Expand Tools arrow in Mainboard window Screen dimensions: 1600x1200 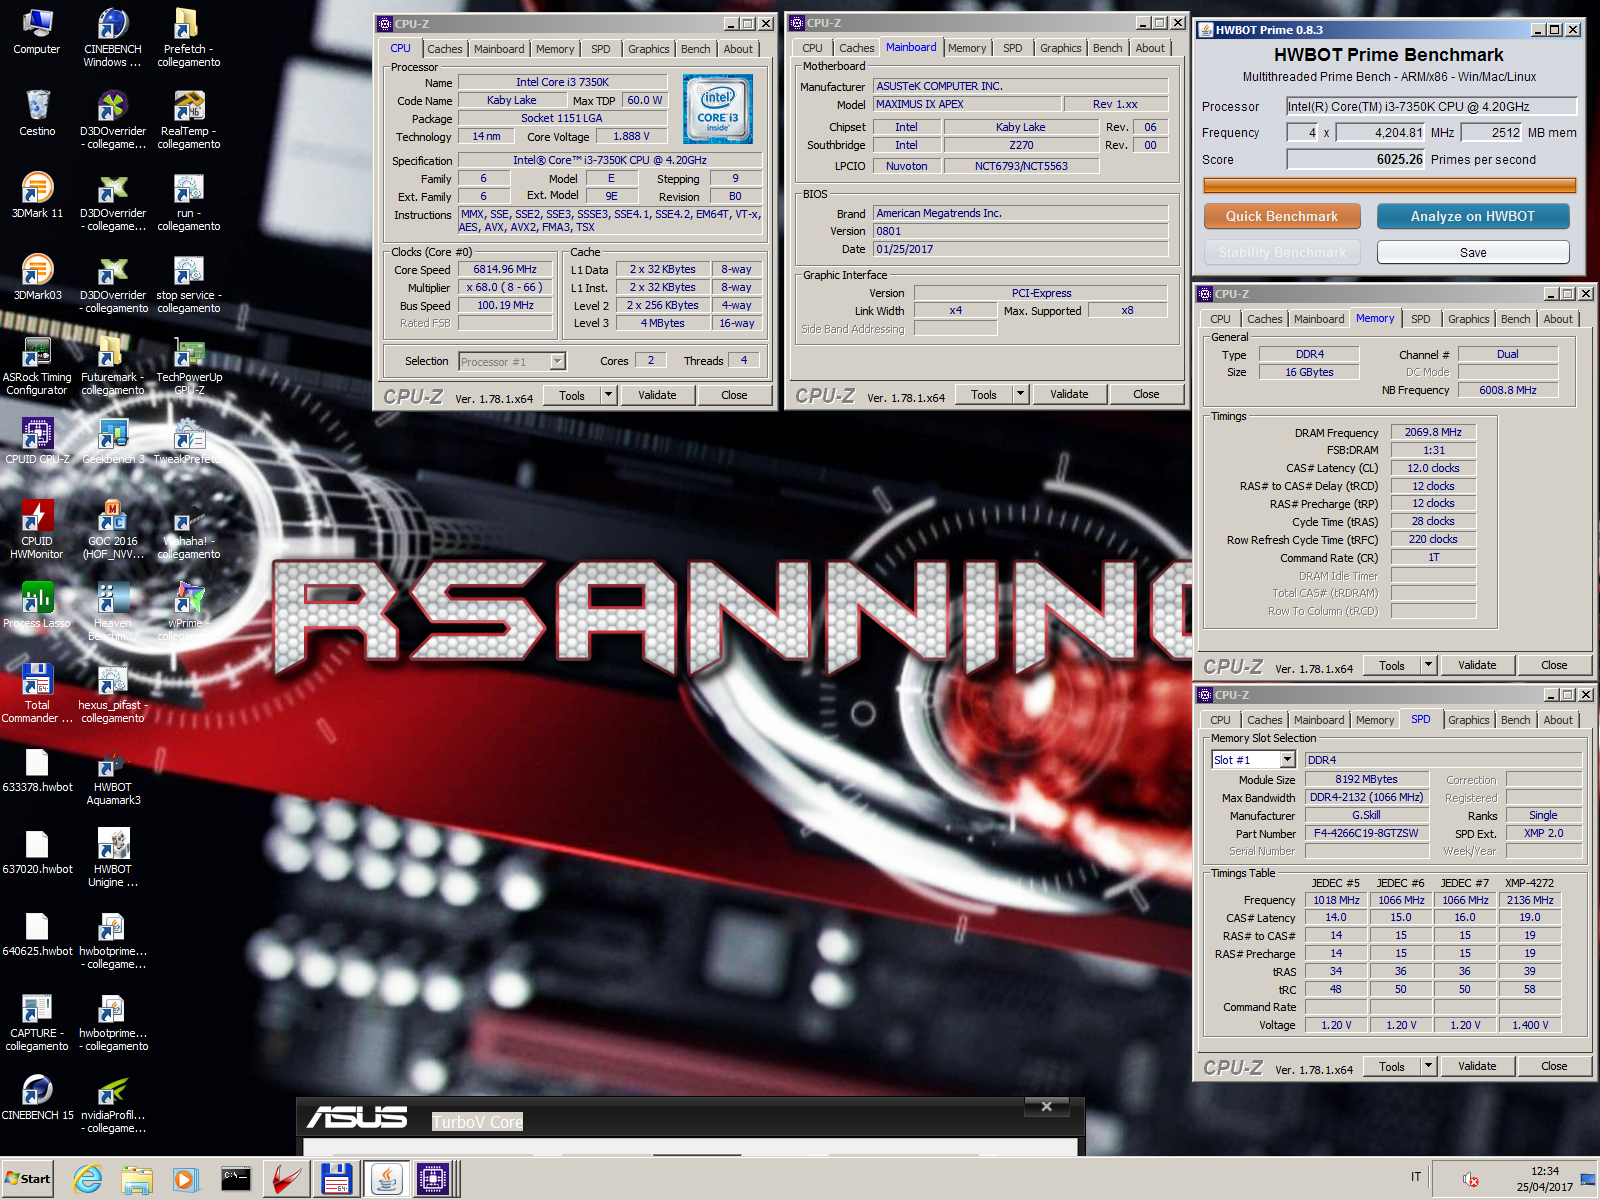1020,394
